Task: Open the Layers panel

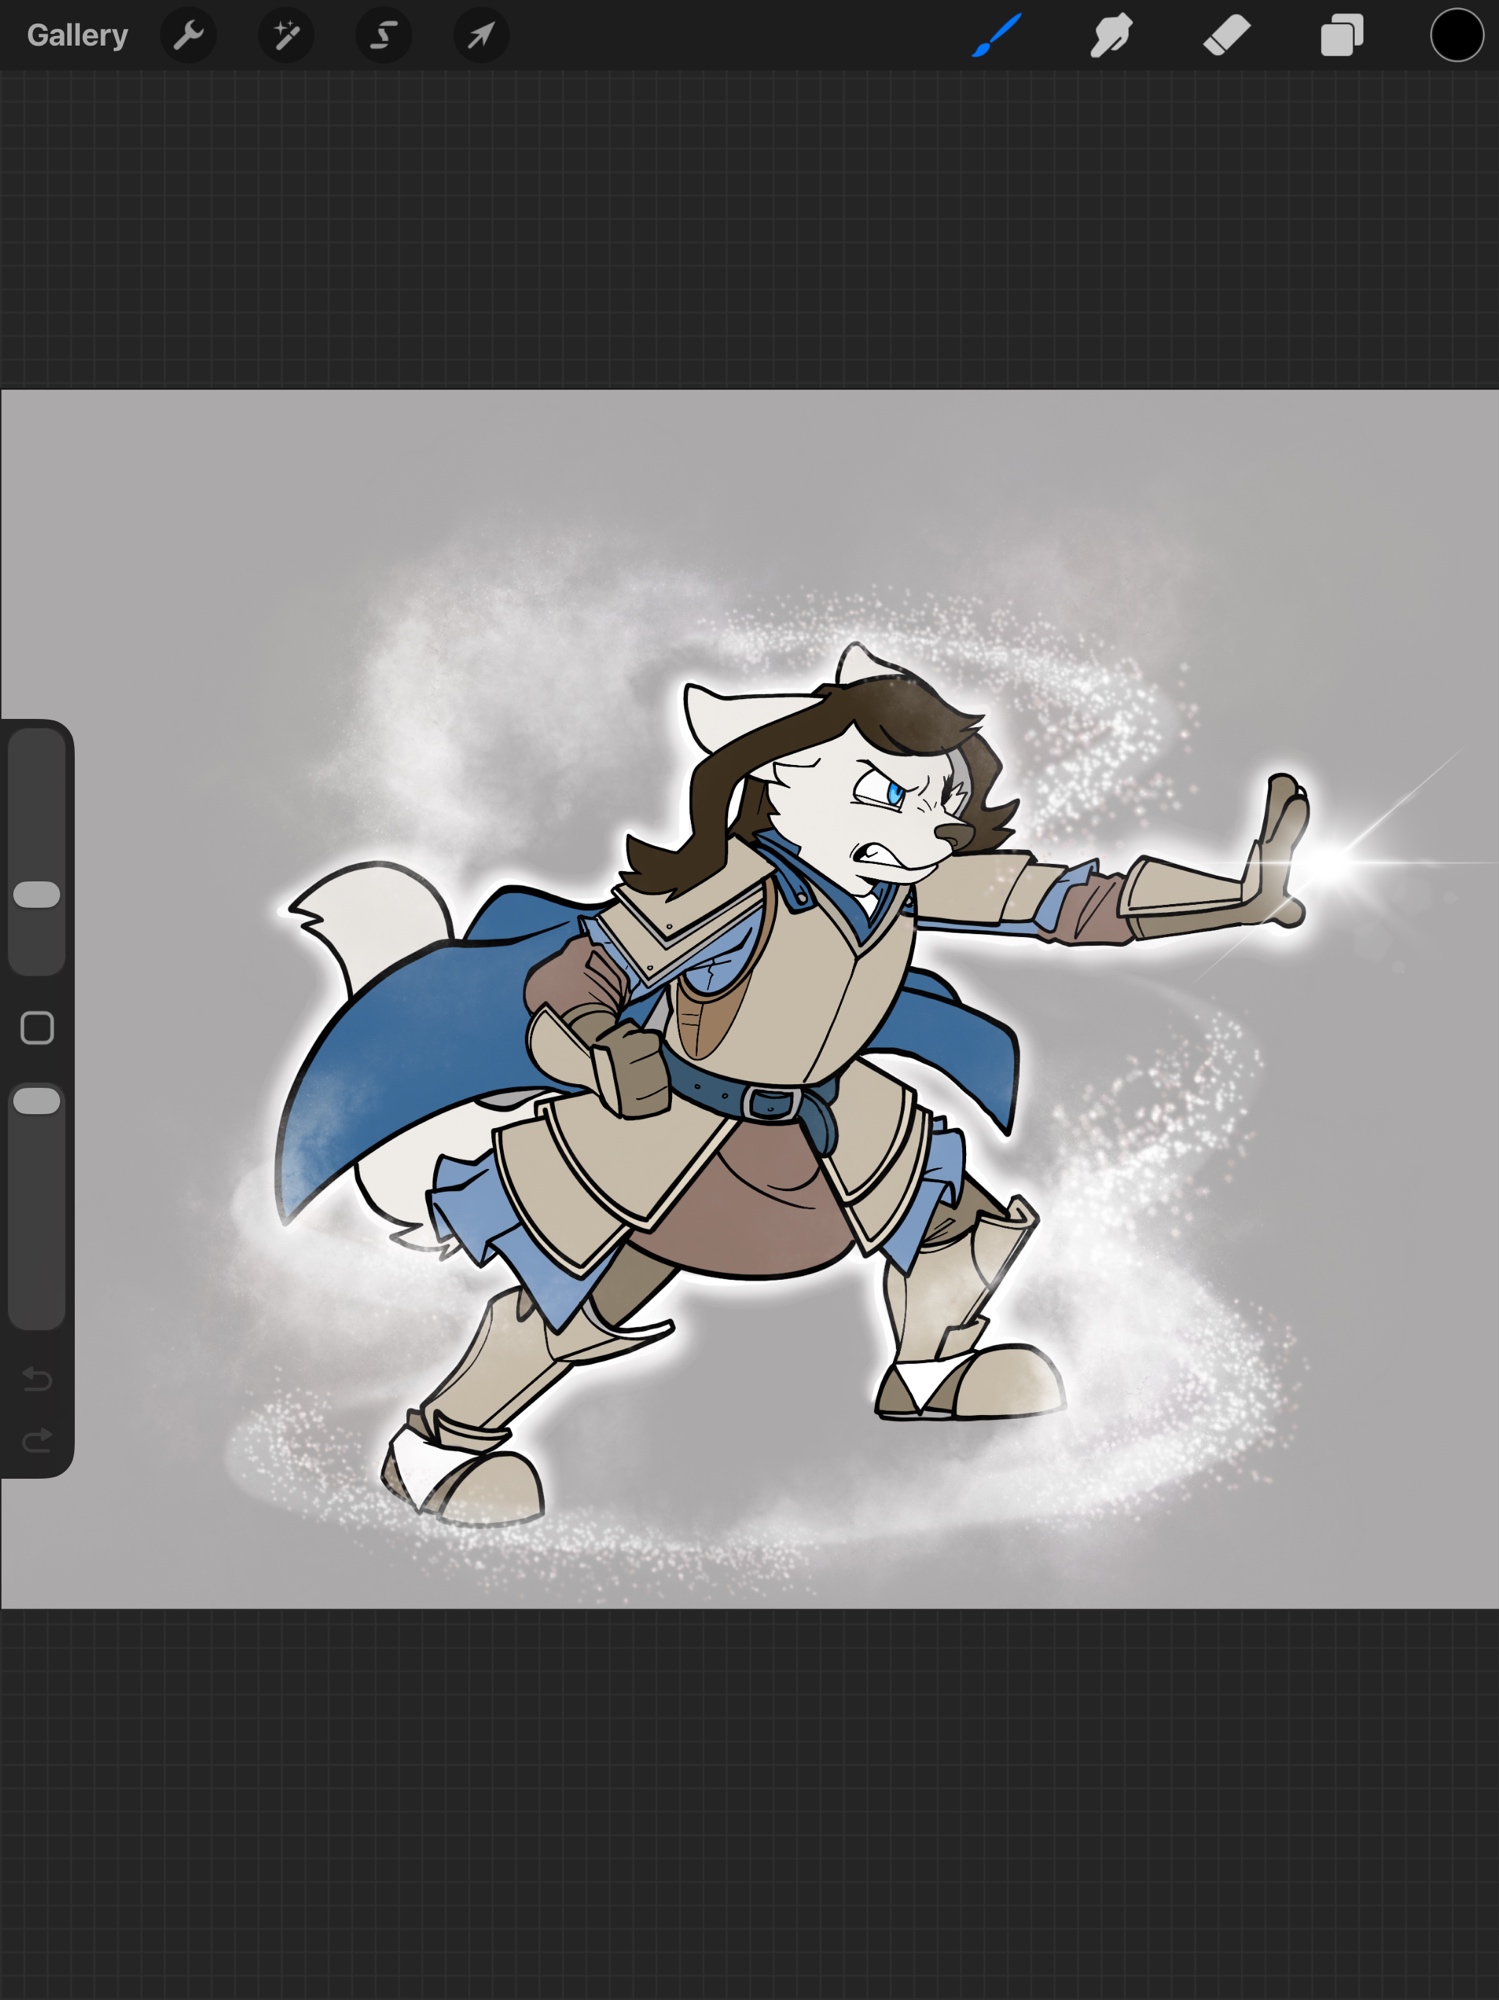Action: (1341, 36)
